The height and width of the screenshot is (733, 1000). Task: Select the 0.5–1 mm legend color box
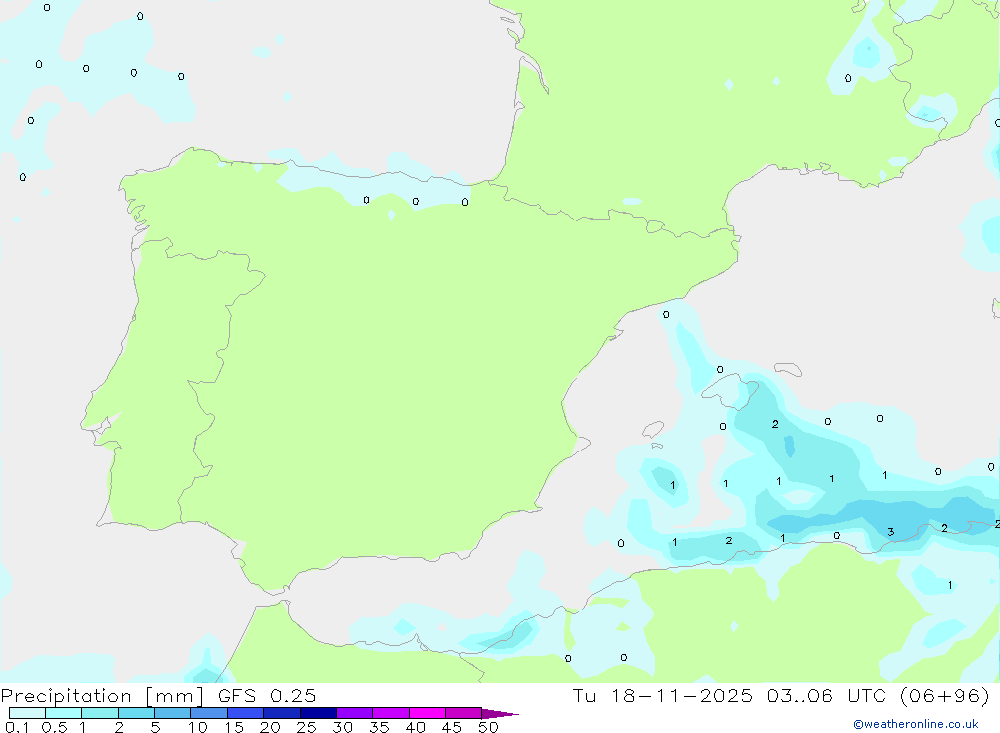coord(64,713)
